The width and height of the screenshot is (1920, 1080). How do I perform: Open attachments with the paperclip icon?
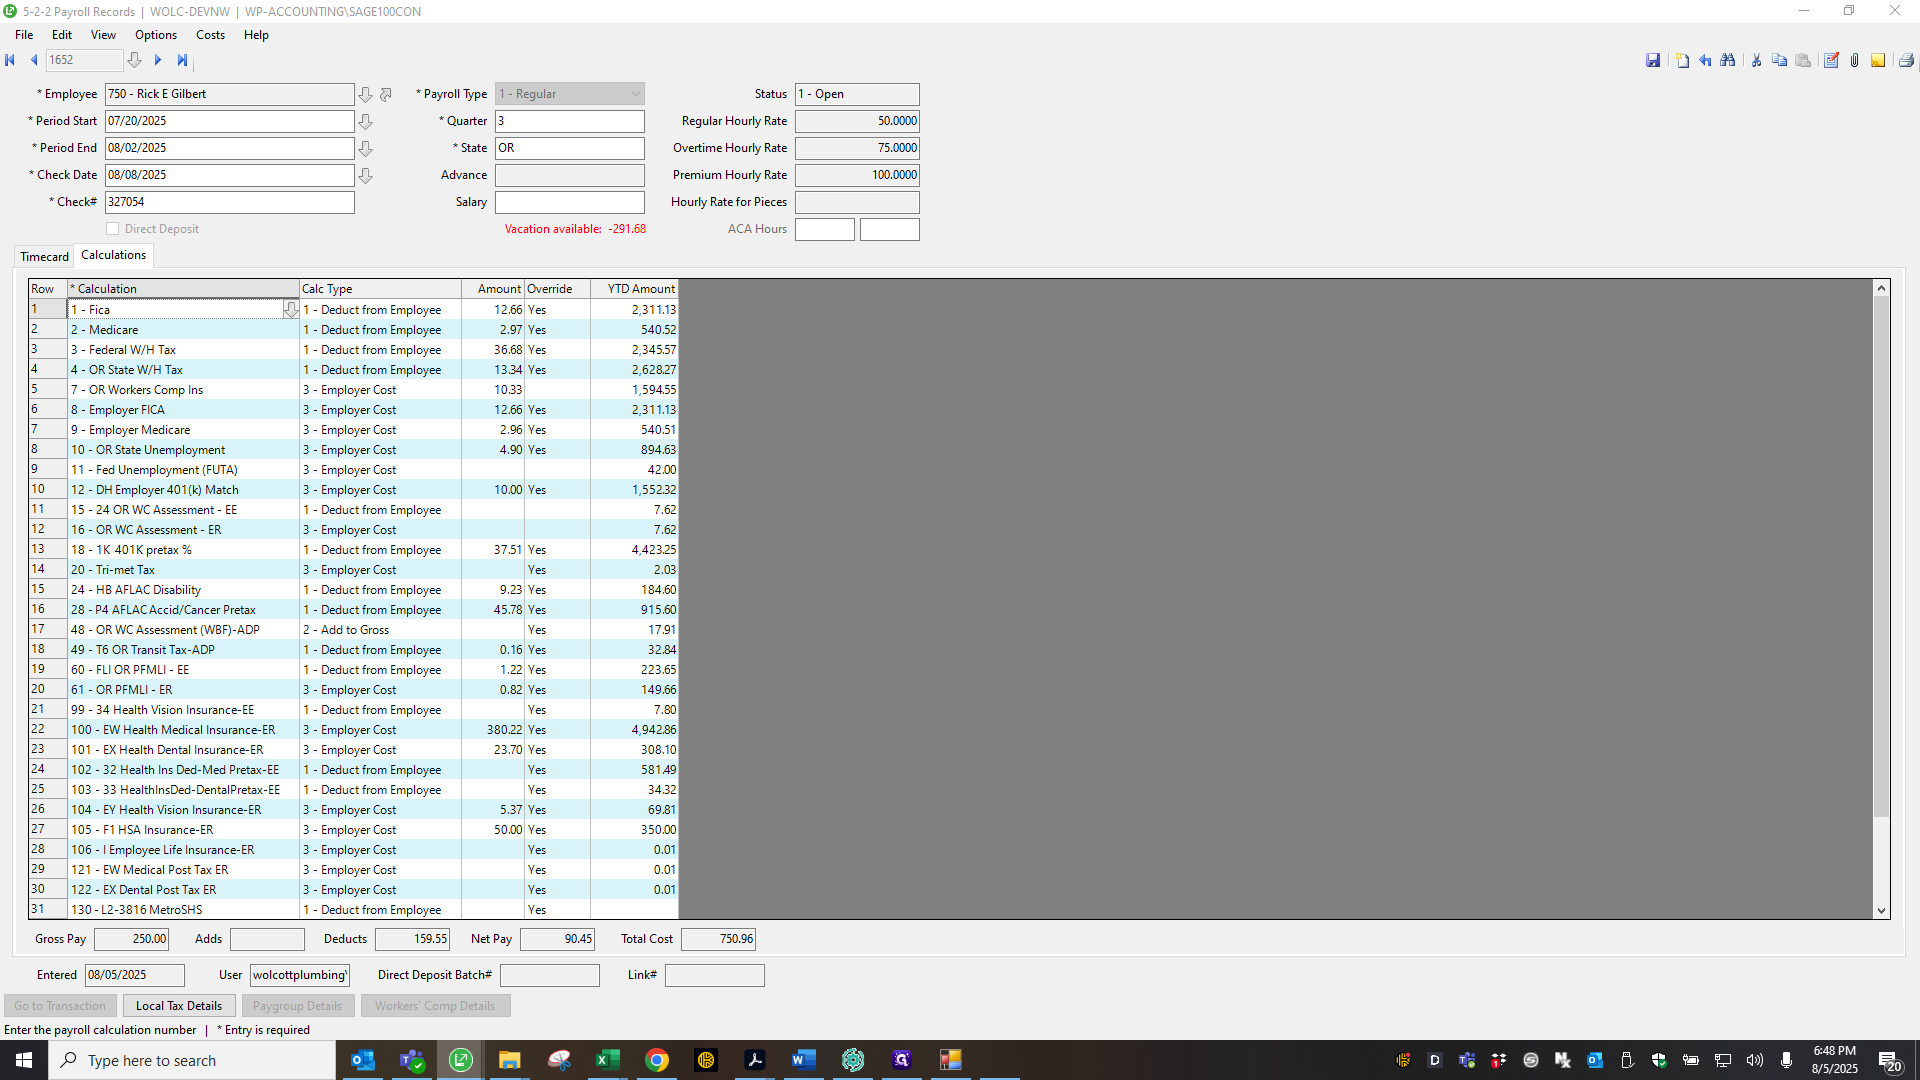click(x=1854, y=61)
